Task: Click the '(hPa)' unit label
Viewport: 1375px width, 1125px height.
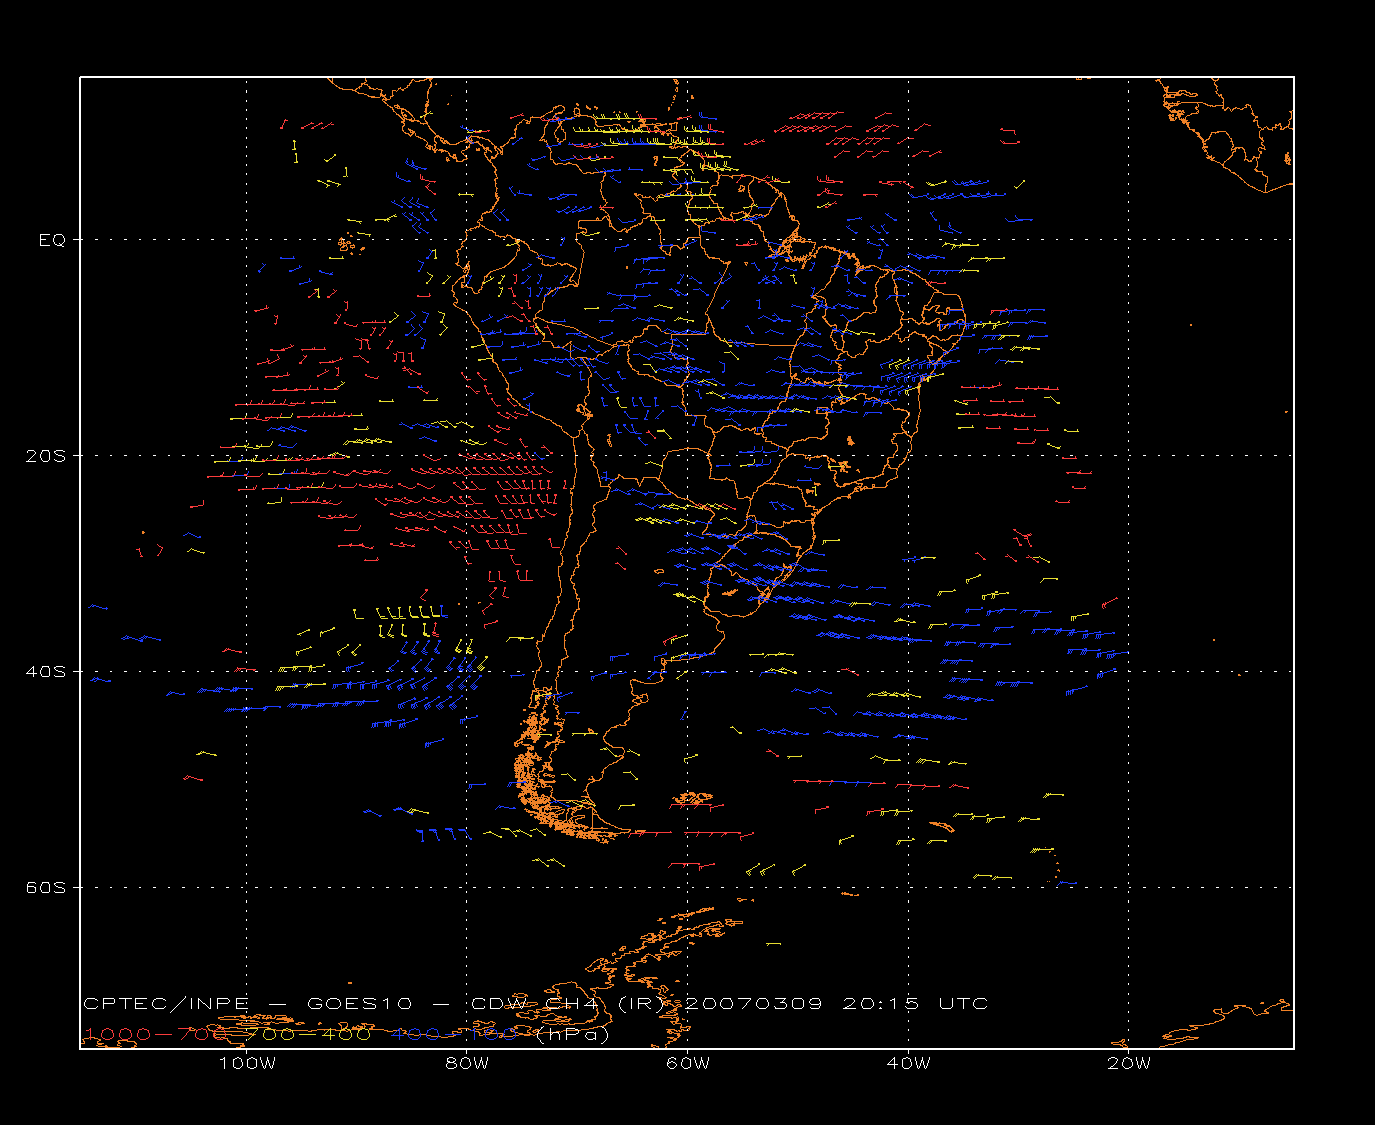Action: pos(573,1035)
